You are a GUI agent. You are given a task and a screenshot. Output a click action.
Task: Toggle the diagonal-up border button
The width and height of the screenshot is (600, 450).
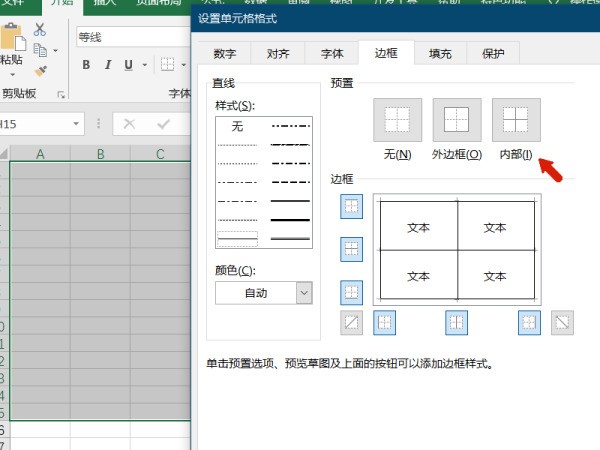tap(352, 322)
